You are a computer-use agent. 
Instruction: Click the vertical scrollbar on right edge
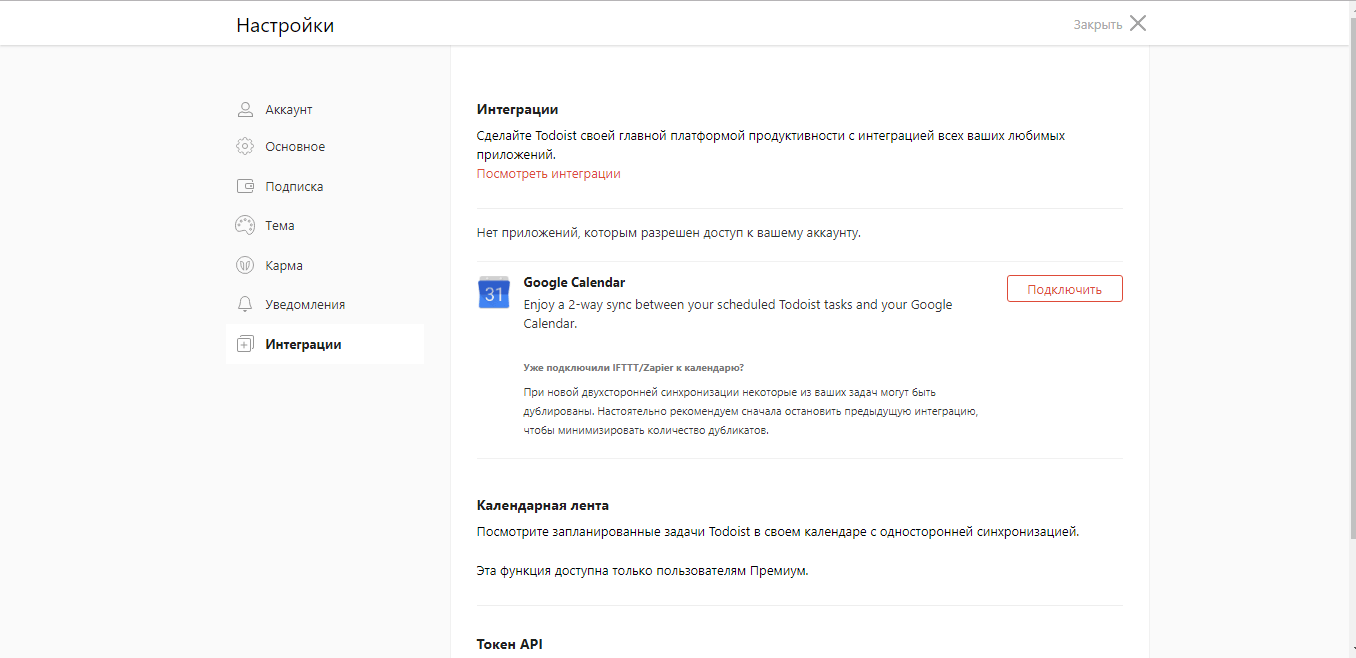click(1350, 300)
